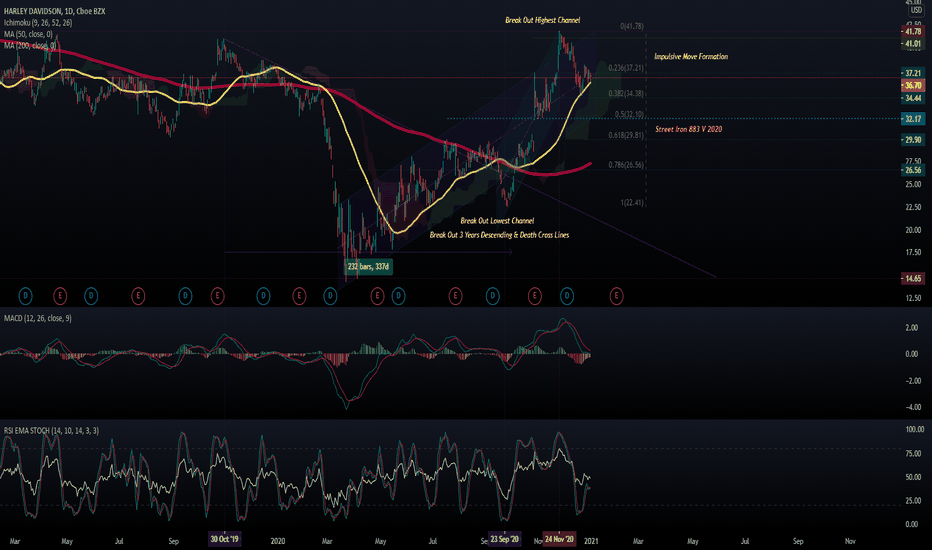Click the July 2019 earnings E marker
This screenshot has height=550, width=932.
pyautogui.click(x=138, y=296)
